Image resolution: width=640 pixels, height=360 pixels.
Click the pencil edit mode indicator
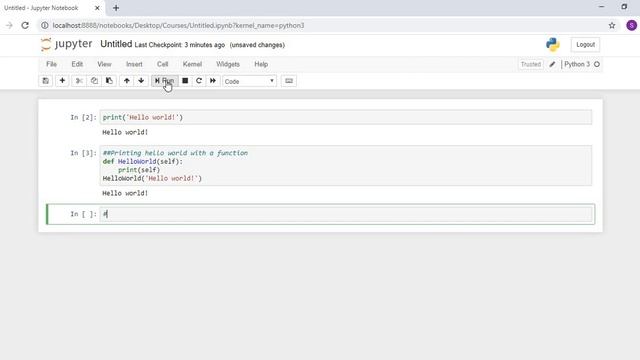552,64
